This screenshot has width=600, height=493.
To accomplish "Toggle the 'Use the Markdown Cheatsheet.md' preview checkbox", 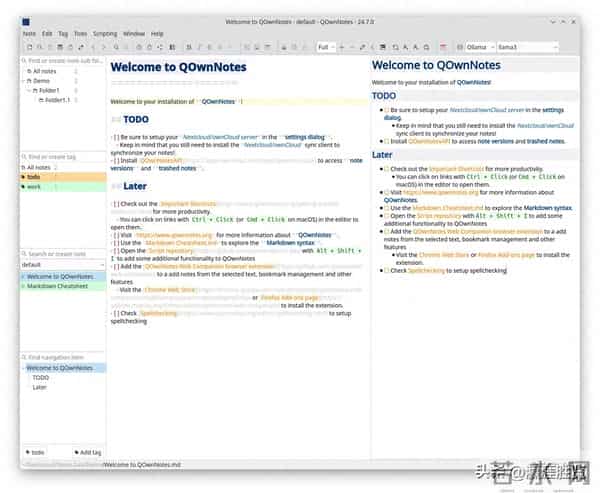I will tap(387, 207).
